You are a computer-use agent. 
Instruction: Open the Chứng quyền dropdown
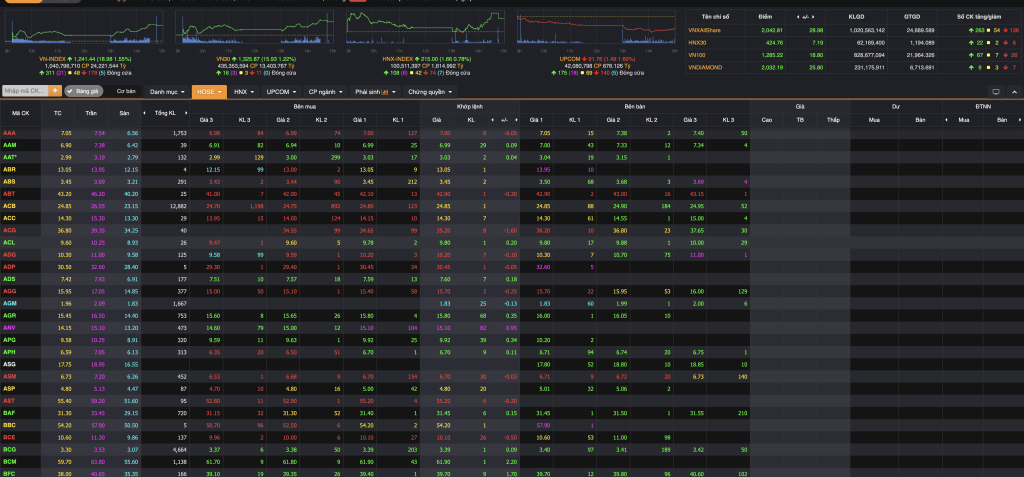pyautogui.click(x=431, y=91)
